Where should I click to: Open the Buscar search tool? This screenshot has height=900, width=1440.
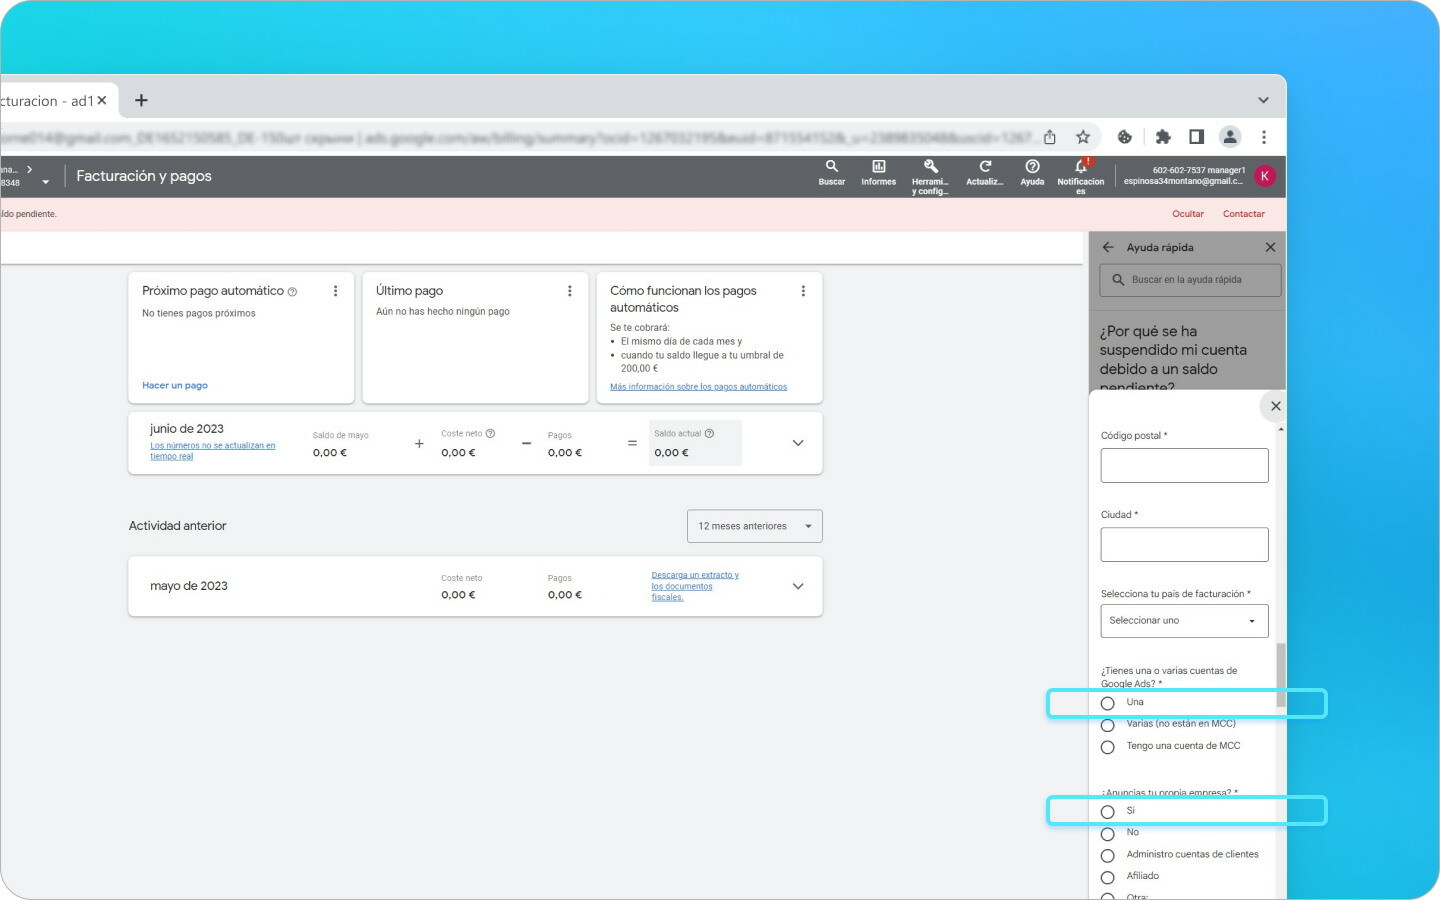831,173
